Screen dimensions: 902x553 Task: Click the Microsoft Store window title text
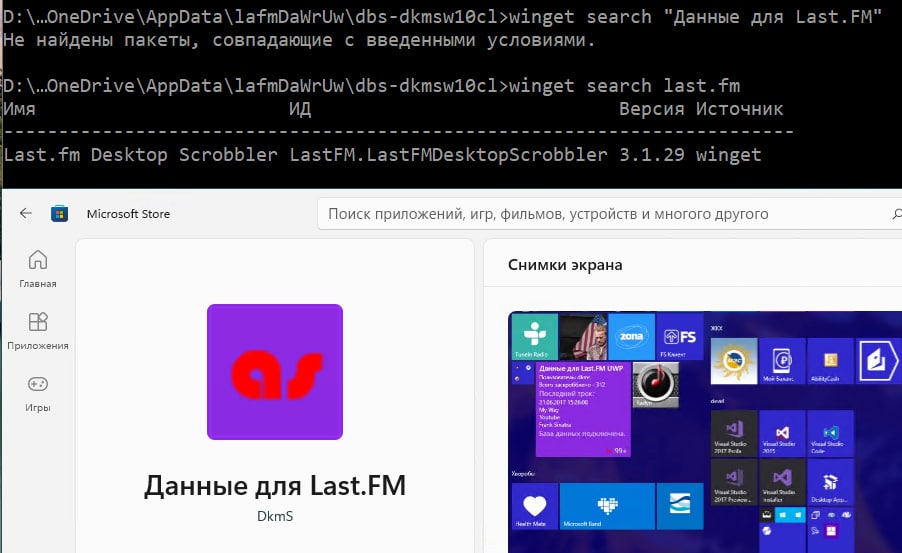click(128, 214)
